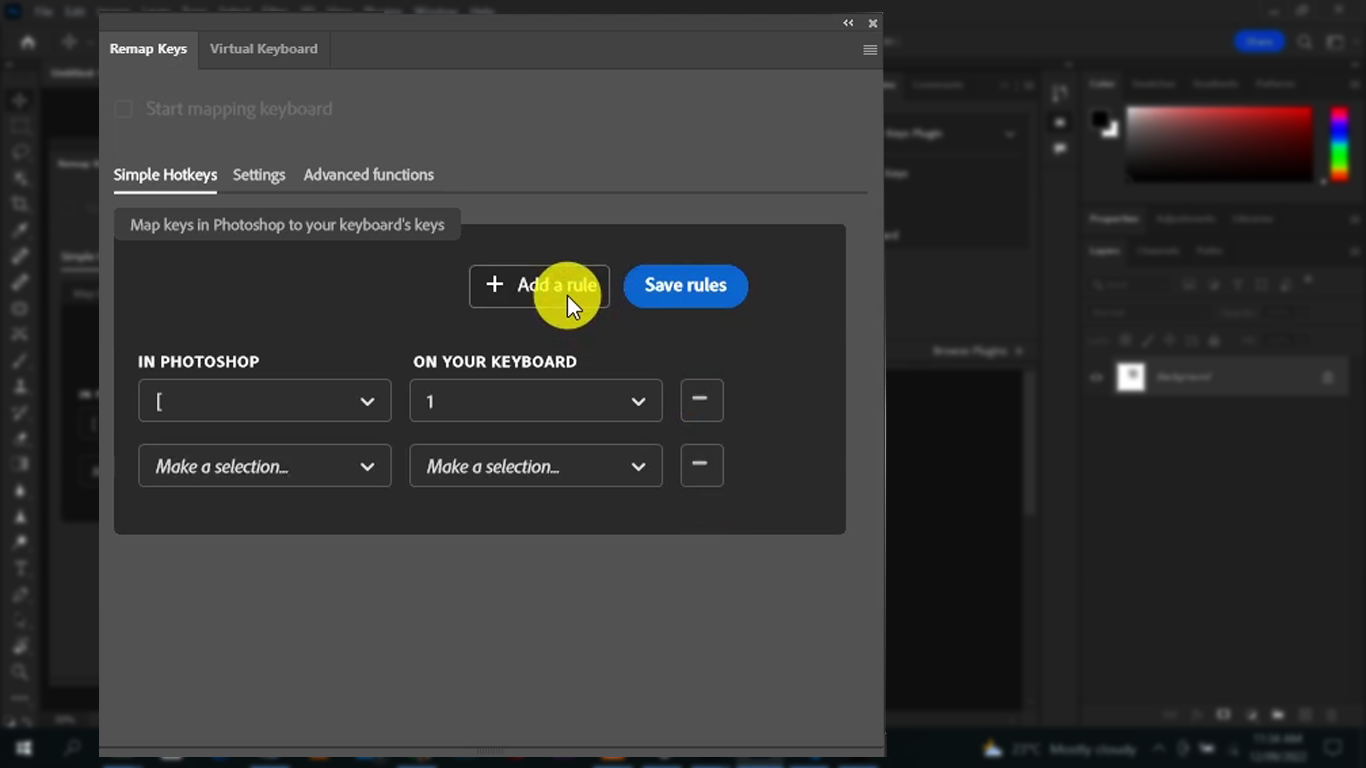Remove the second rule with the minus icon

click(x=701, y=464)
